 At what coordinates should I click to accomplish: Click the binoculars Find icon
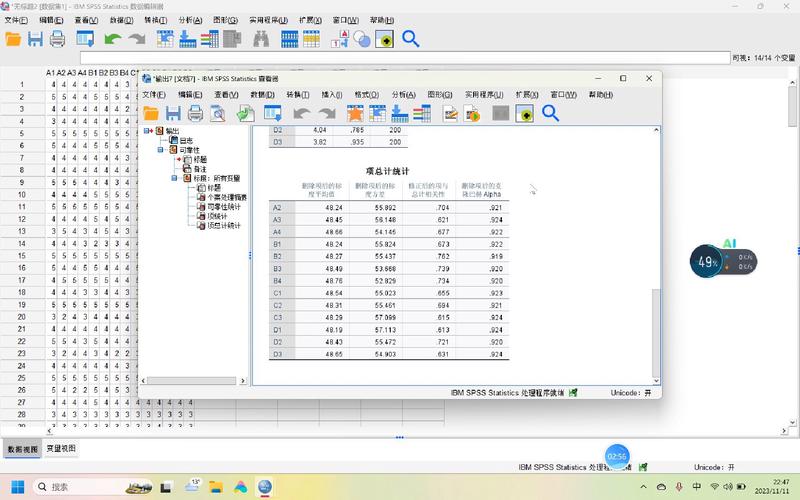[261, 39]
